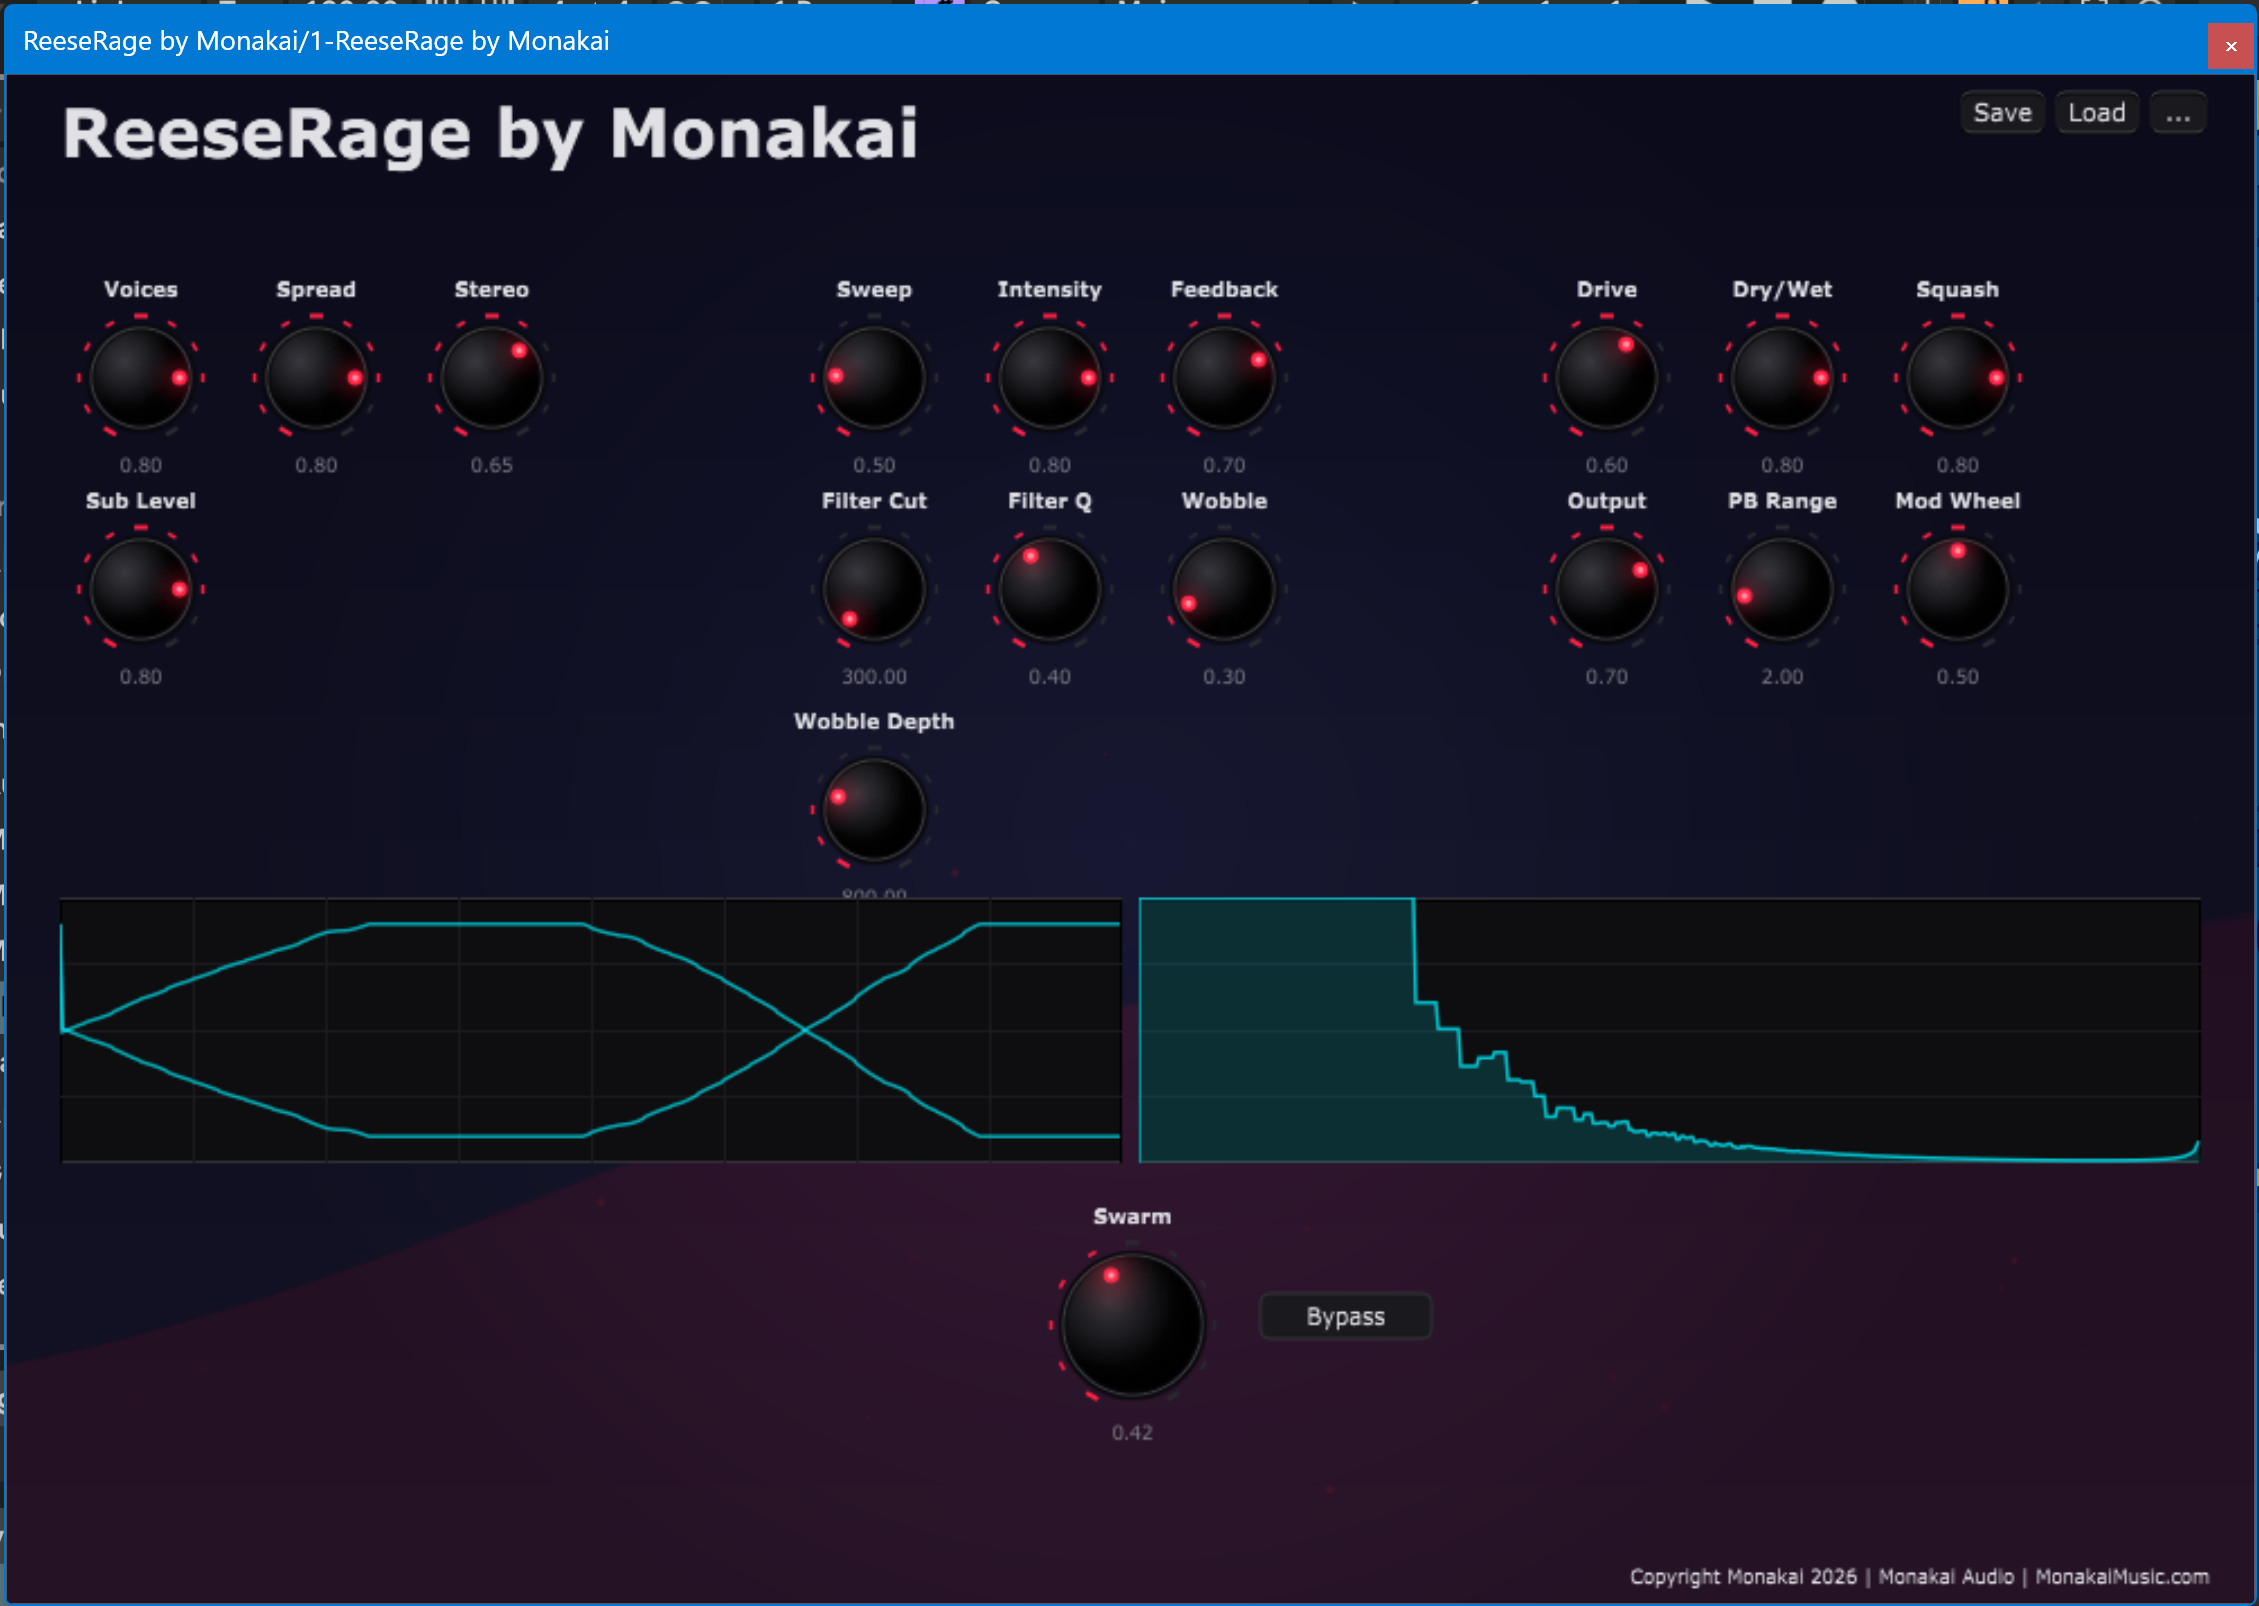The width and height of the screenshot is (2259, 1606).
Task: Click the Mod Wheel knob
Action: (1958, 589)
